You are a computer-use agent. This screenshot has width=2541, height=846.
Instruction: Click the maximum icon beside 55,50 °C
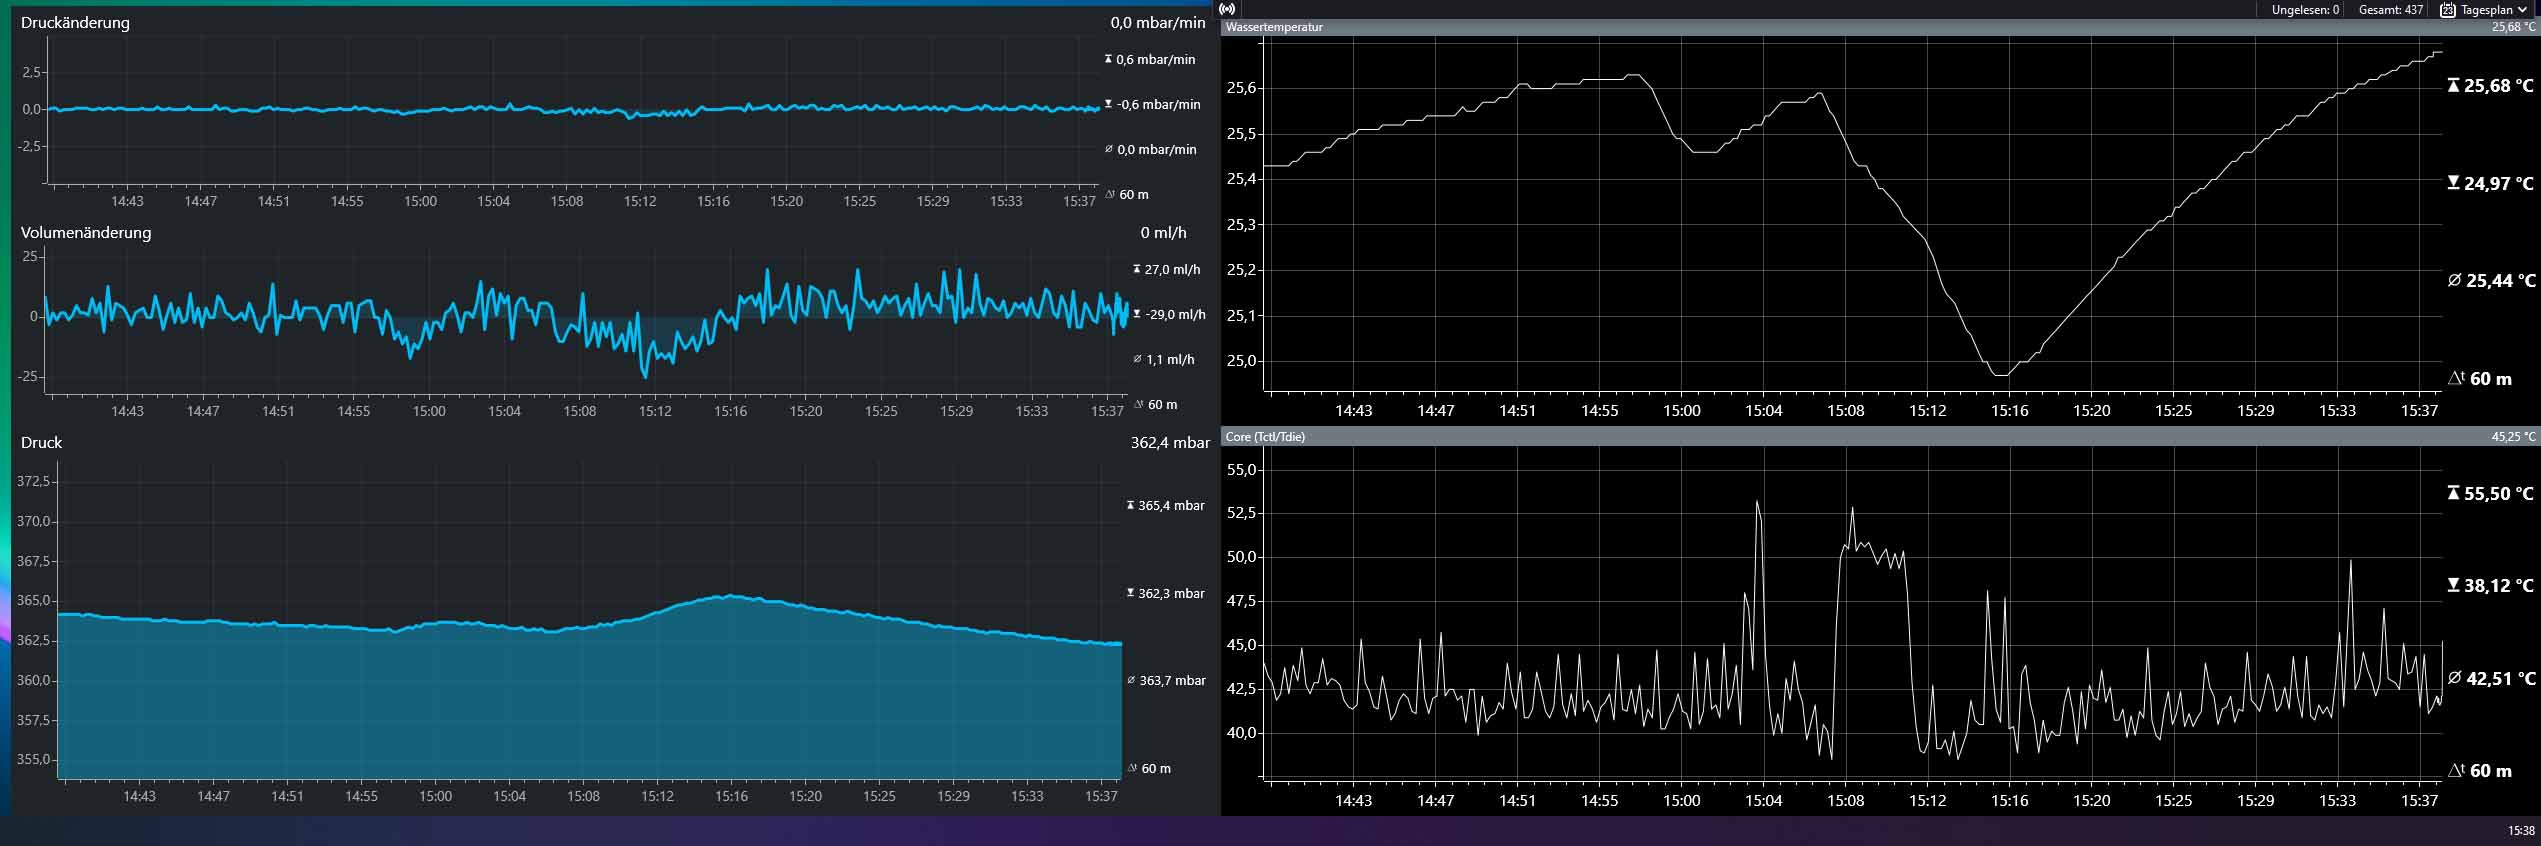pos(2453,493)
